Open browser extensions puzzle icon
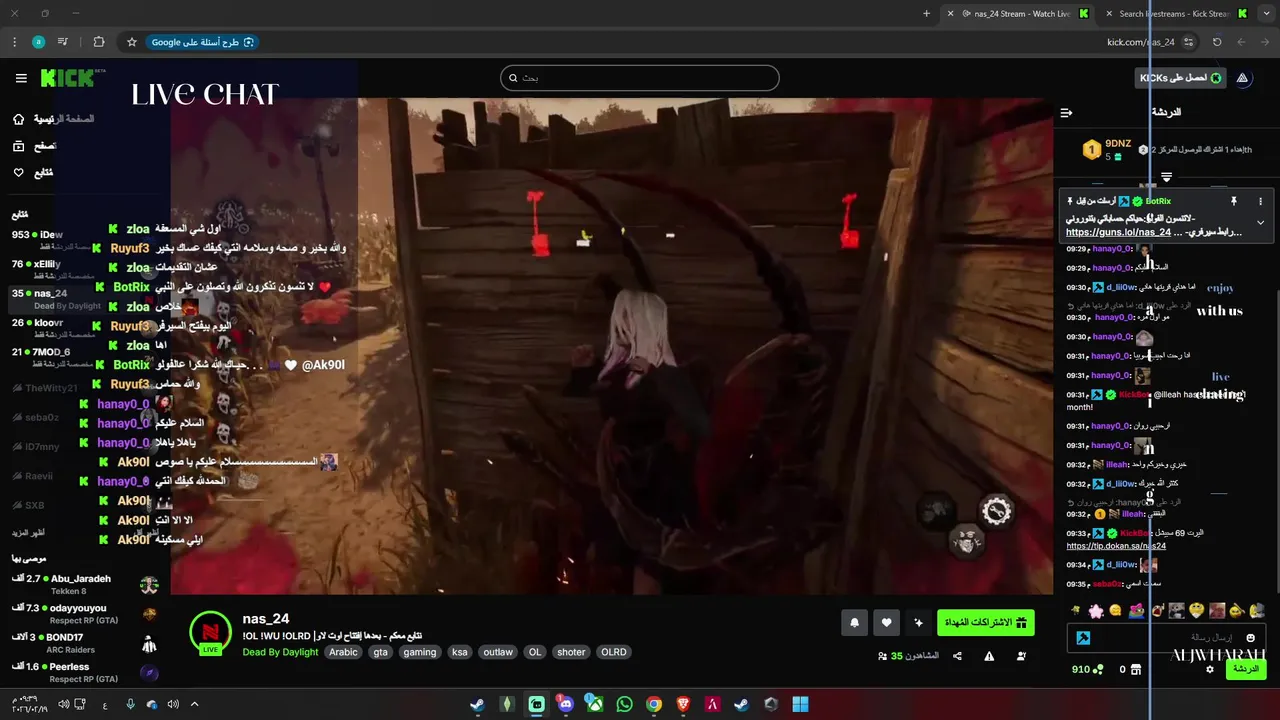Image resolution: width=1280 pixels, height=720 pixels. [x=98, y=42]
